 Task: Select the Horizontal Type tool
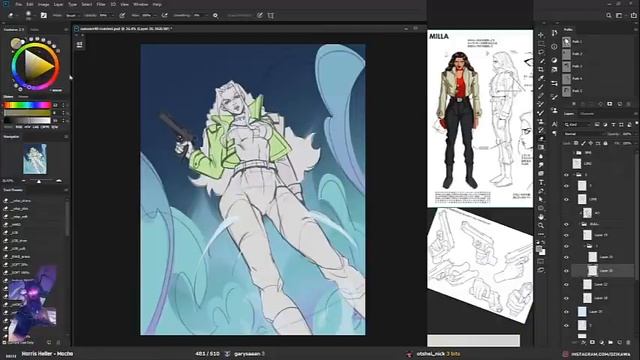click(x=541, y=182)
